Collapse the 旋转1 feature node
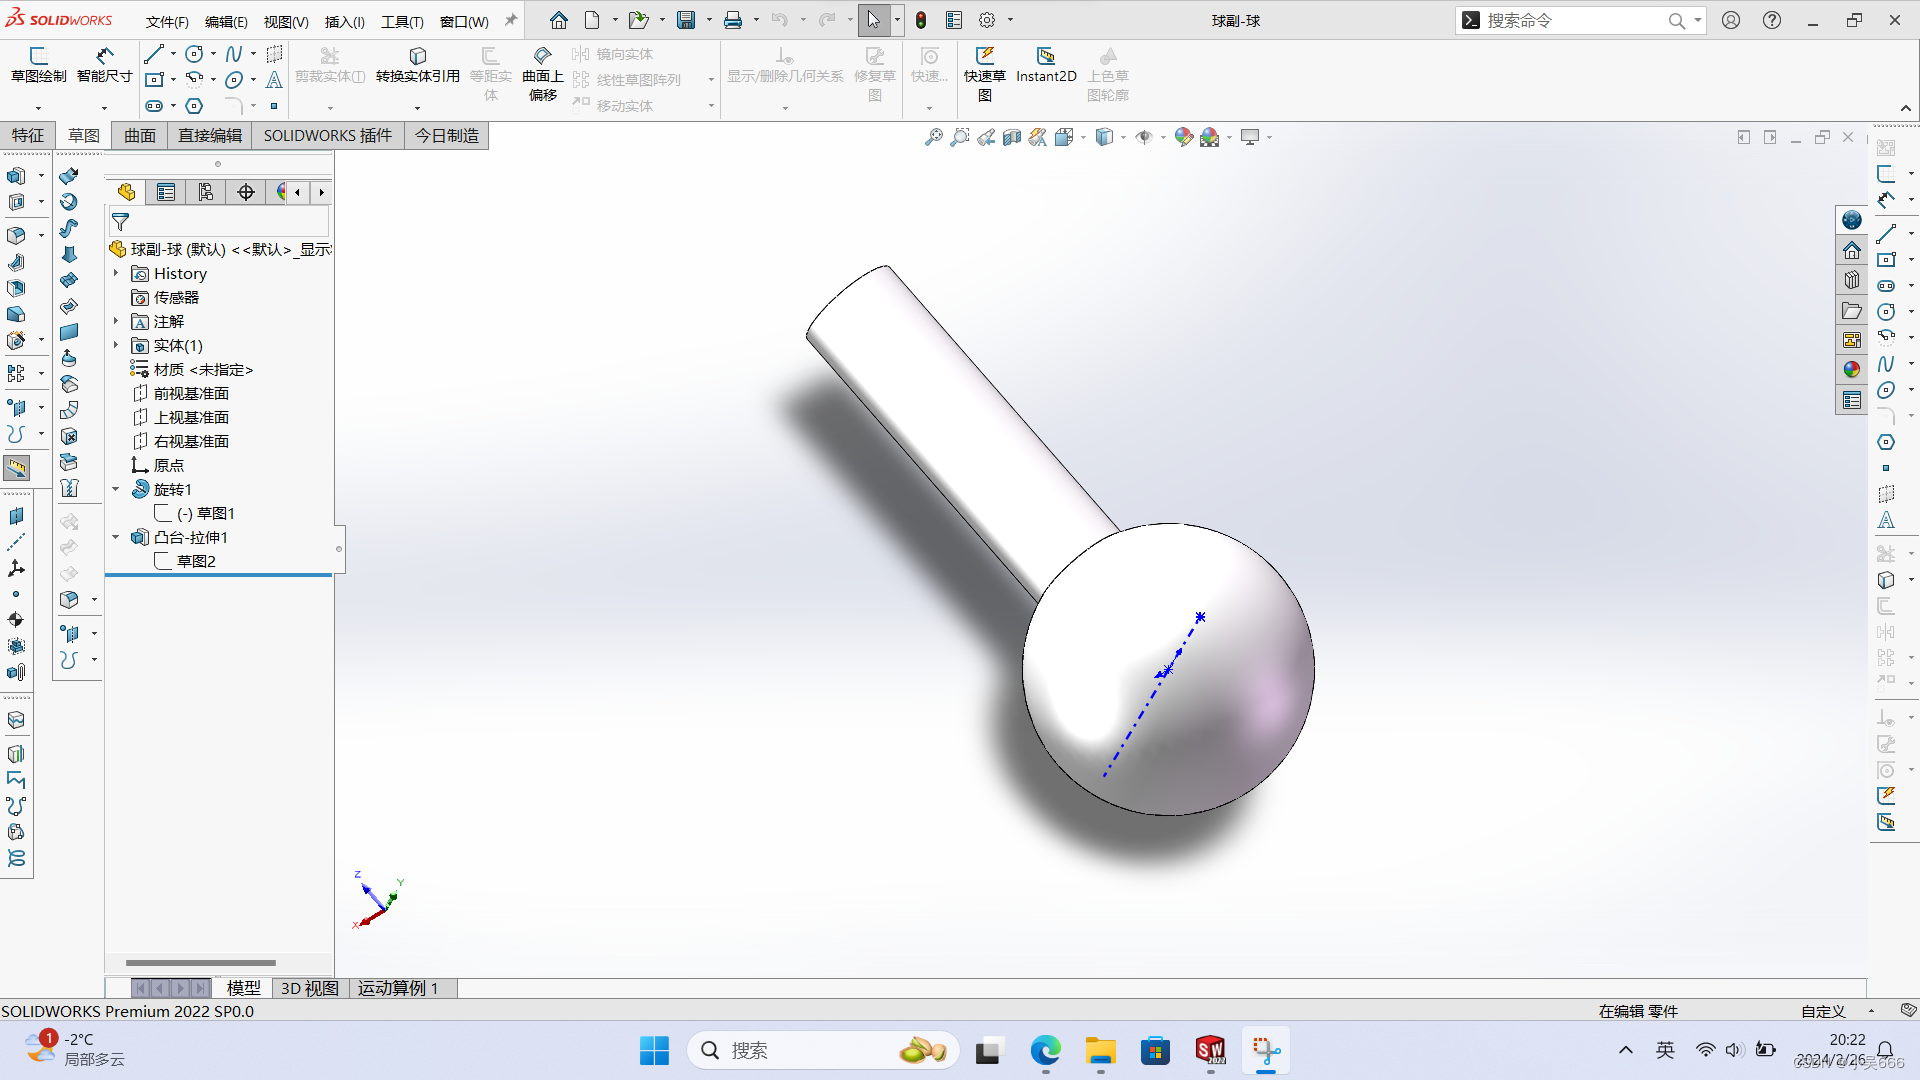 tap(116, 489)
